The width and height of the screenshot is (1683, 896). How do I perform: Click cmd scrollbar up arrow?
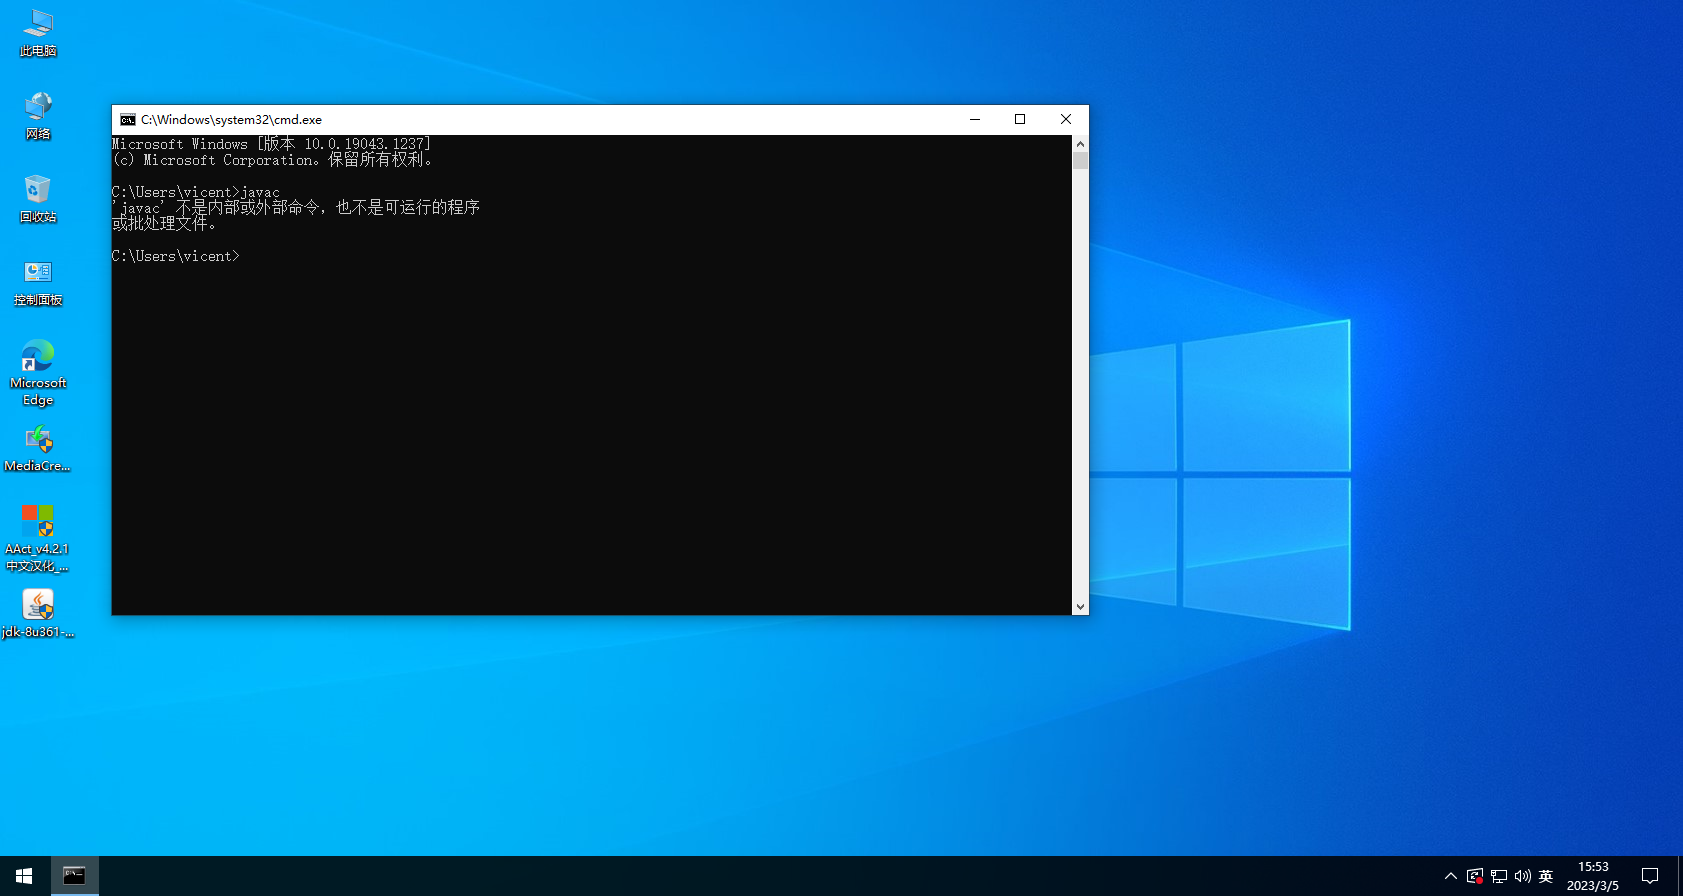1080,144
